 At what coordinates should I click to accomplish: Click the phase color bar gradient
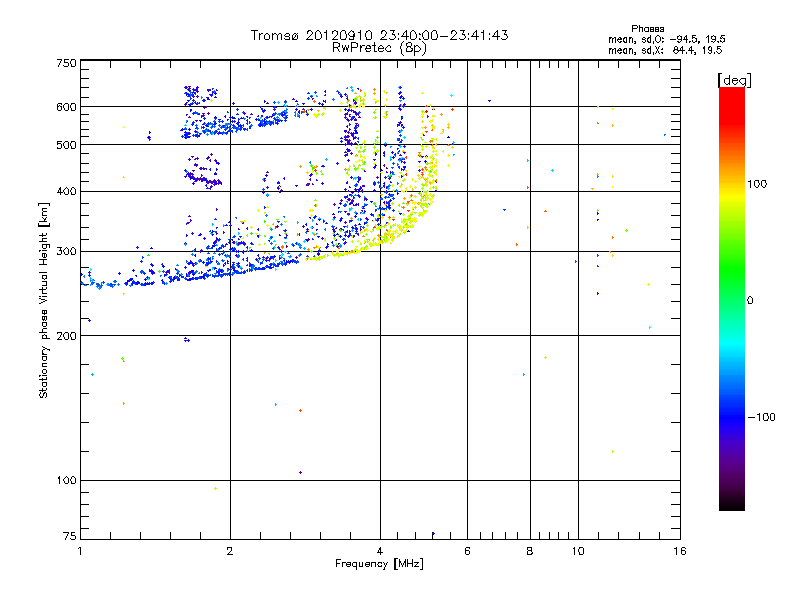pos(732,299)
